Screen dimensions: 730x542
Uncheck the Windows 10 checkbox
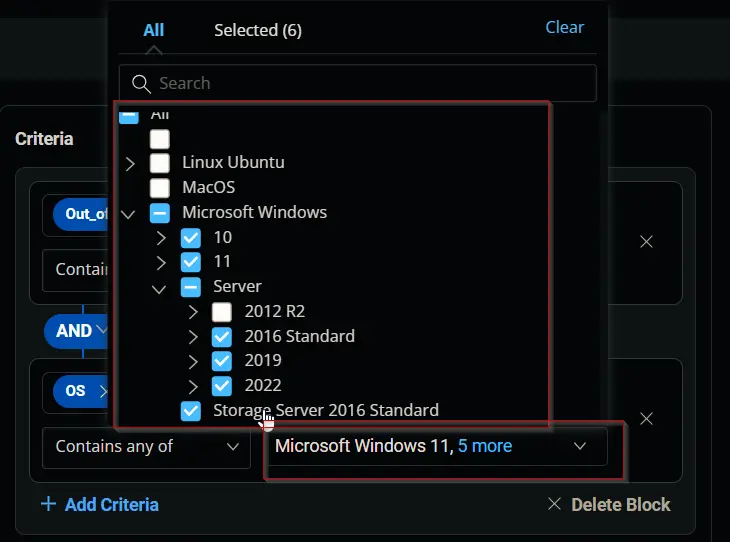pos(191,238)
